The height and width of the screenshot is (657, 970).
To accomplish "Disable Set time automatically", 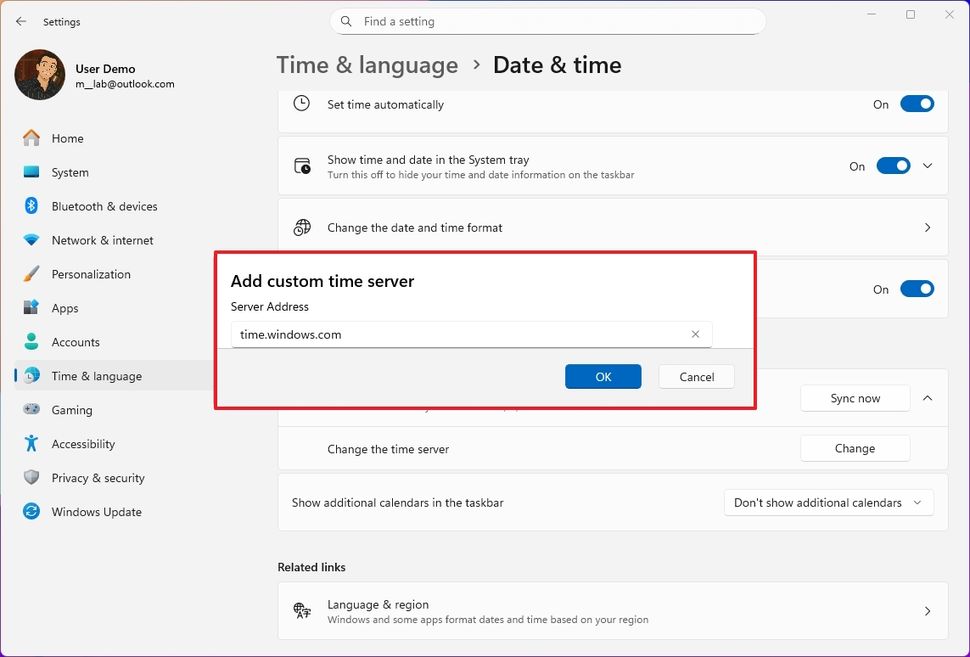I will click(x=917, y=103).
